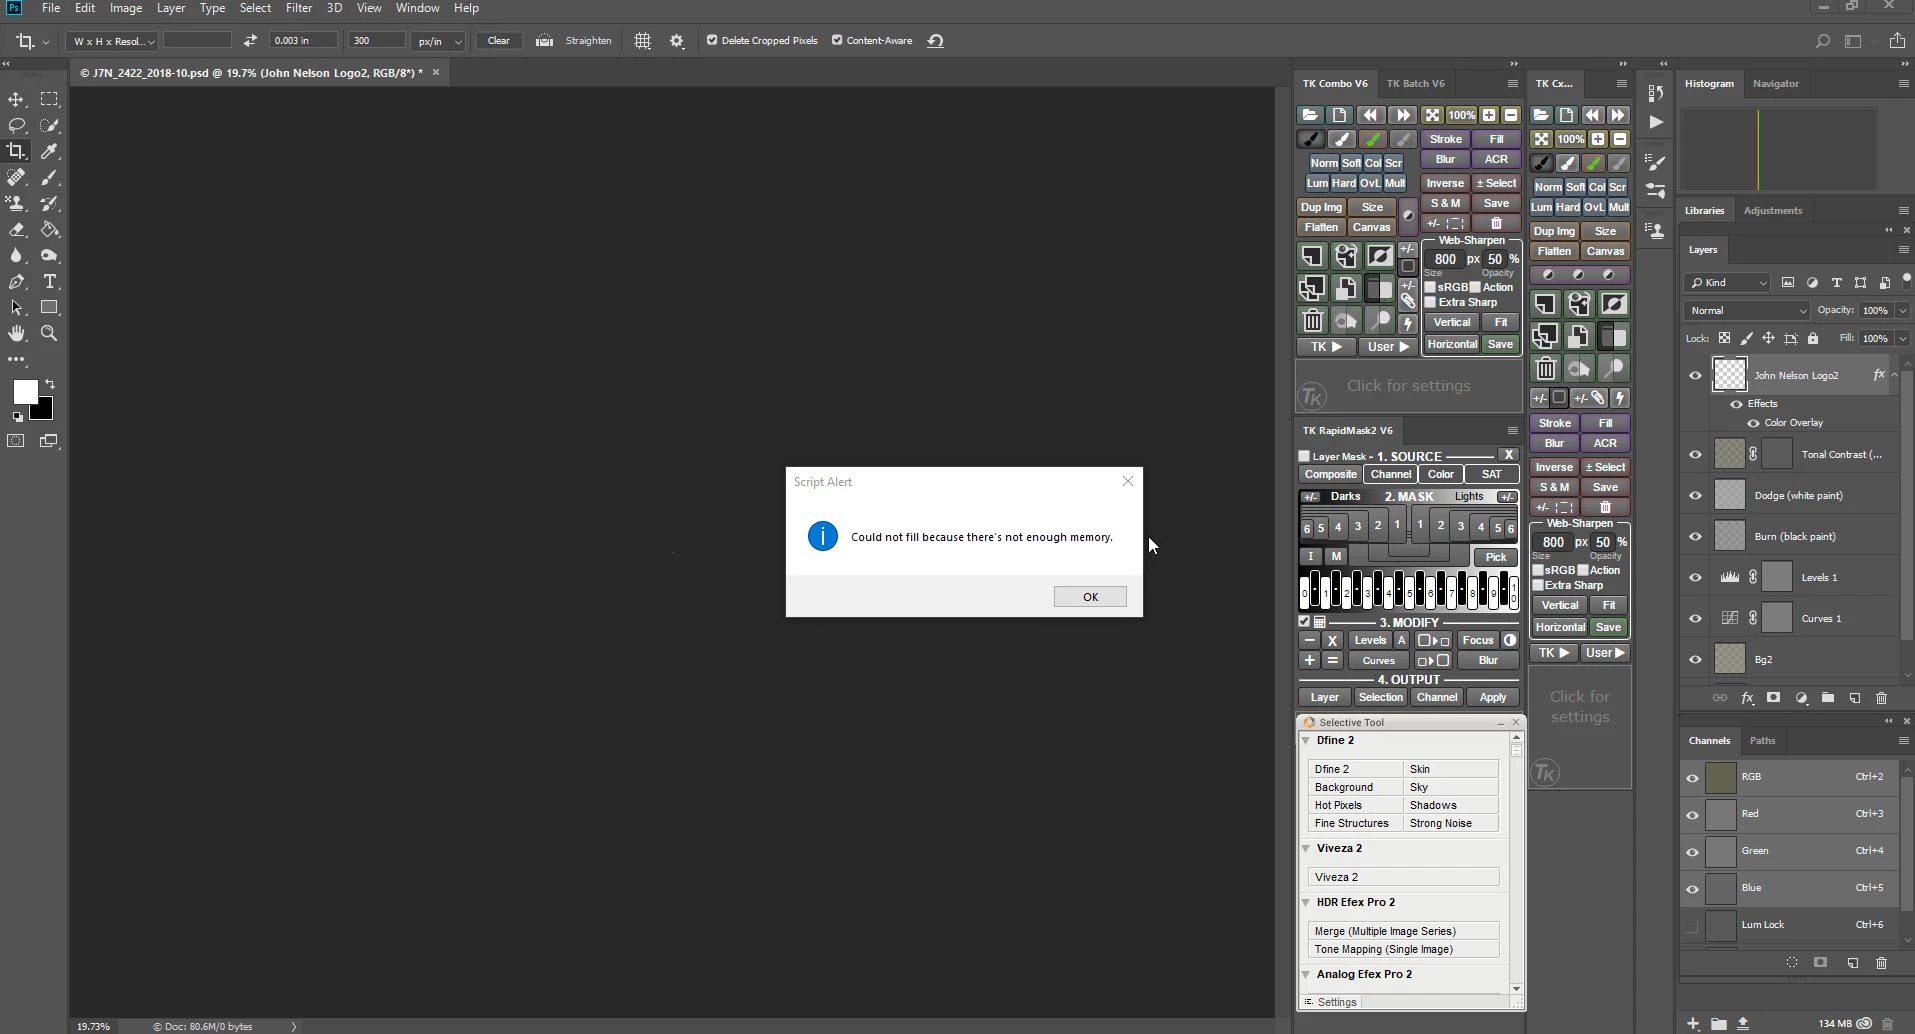Select the Move tool
The image size is (1915, 1034).
pos(17,99)
